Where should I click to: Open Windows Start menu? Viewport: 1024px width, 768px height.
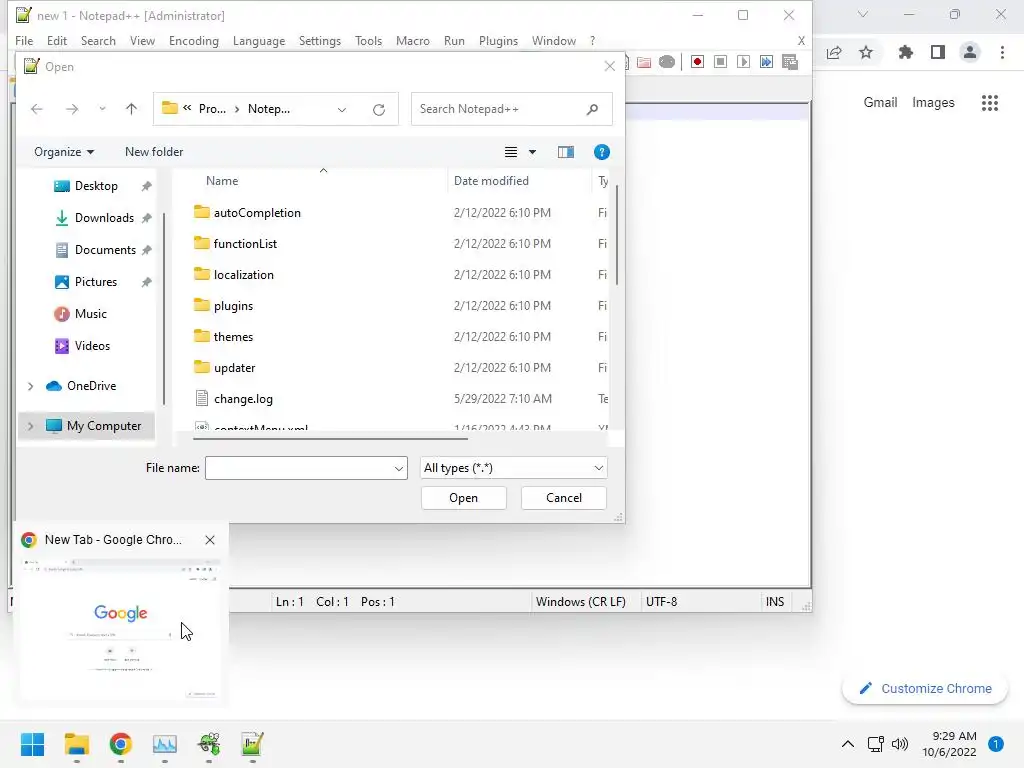pyautogui.click(x=32, y=744)
